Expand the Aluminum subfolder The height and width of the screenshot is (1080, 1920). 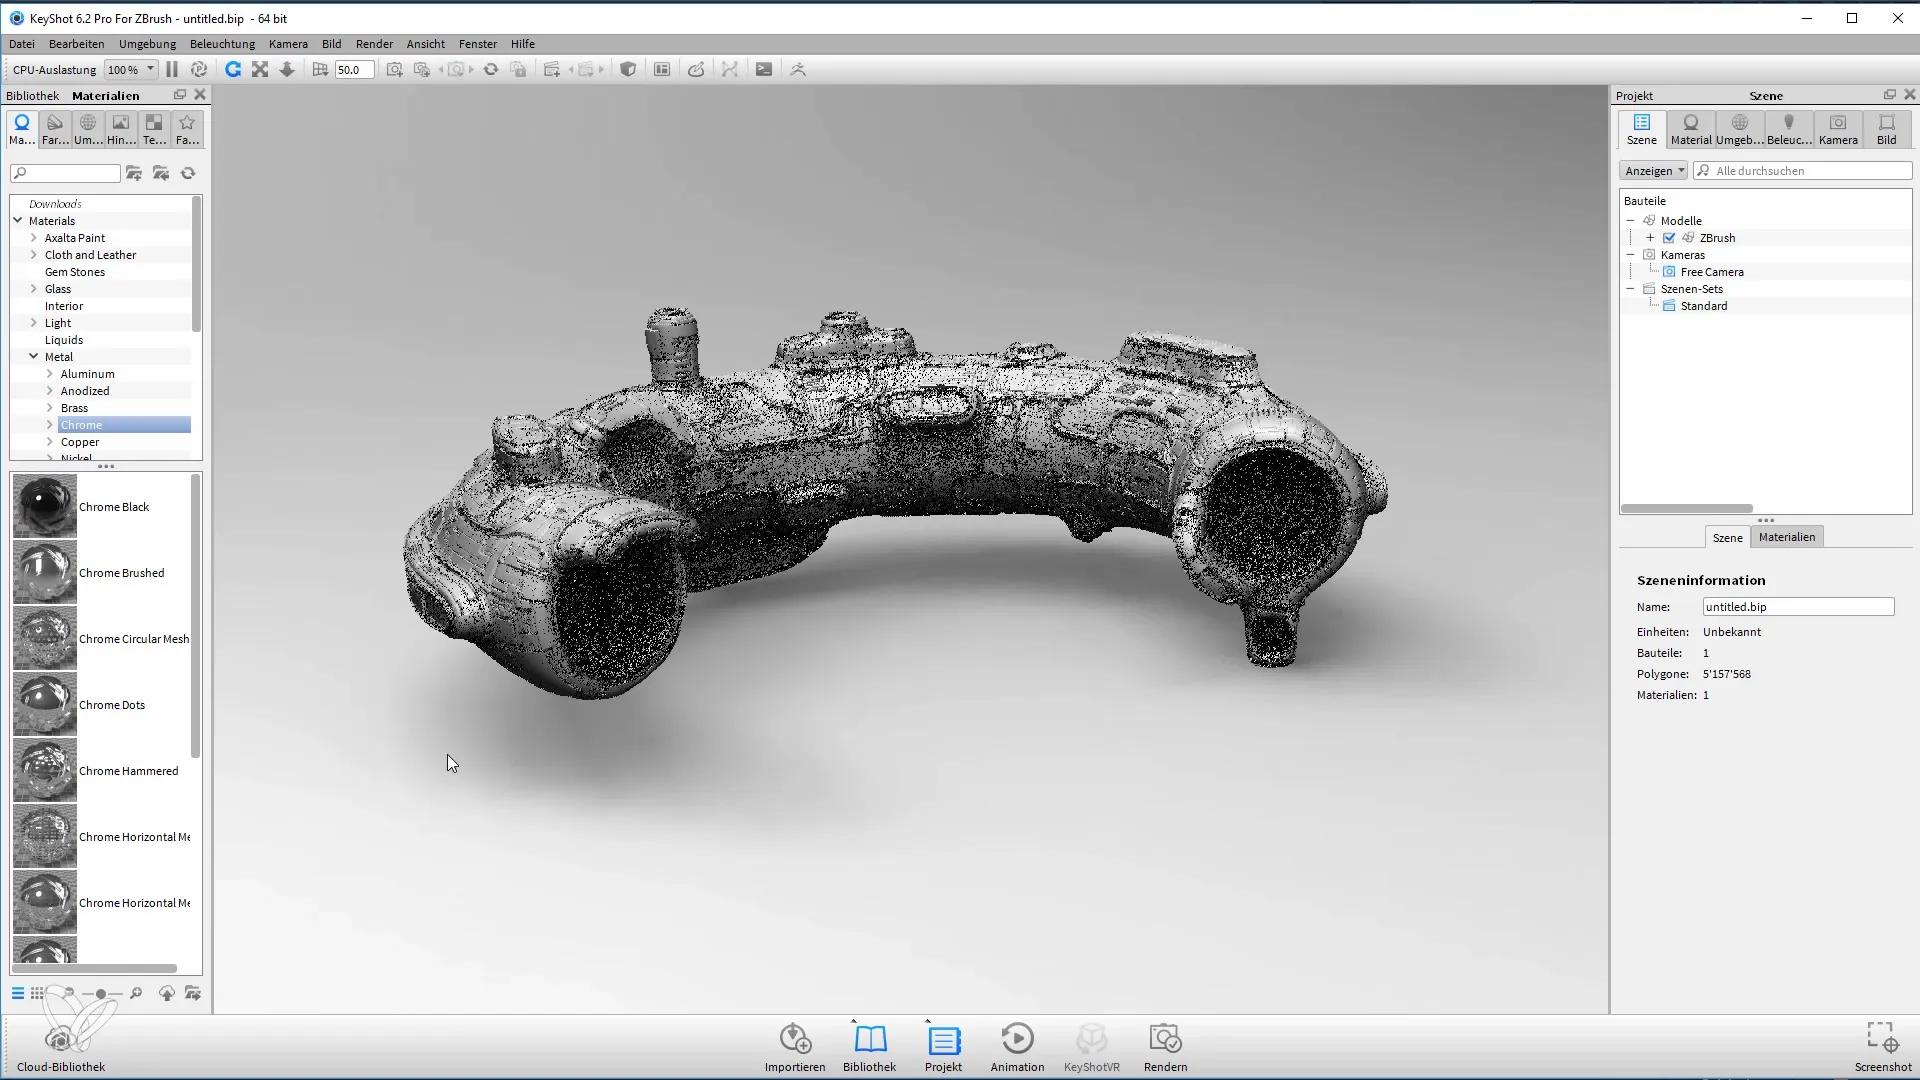(50, 374)
